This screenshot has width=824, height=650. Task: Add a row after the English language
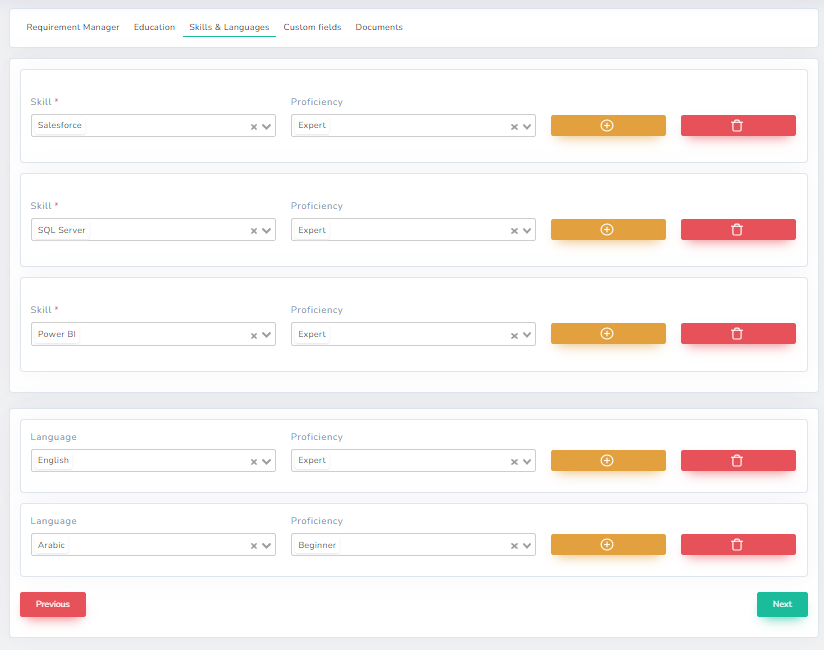[607, 460]
